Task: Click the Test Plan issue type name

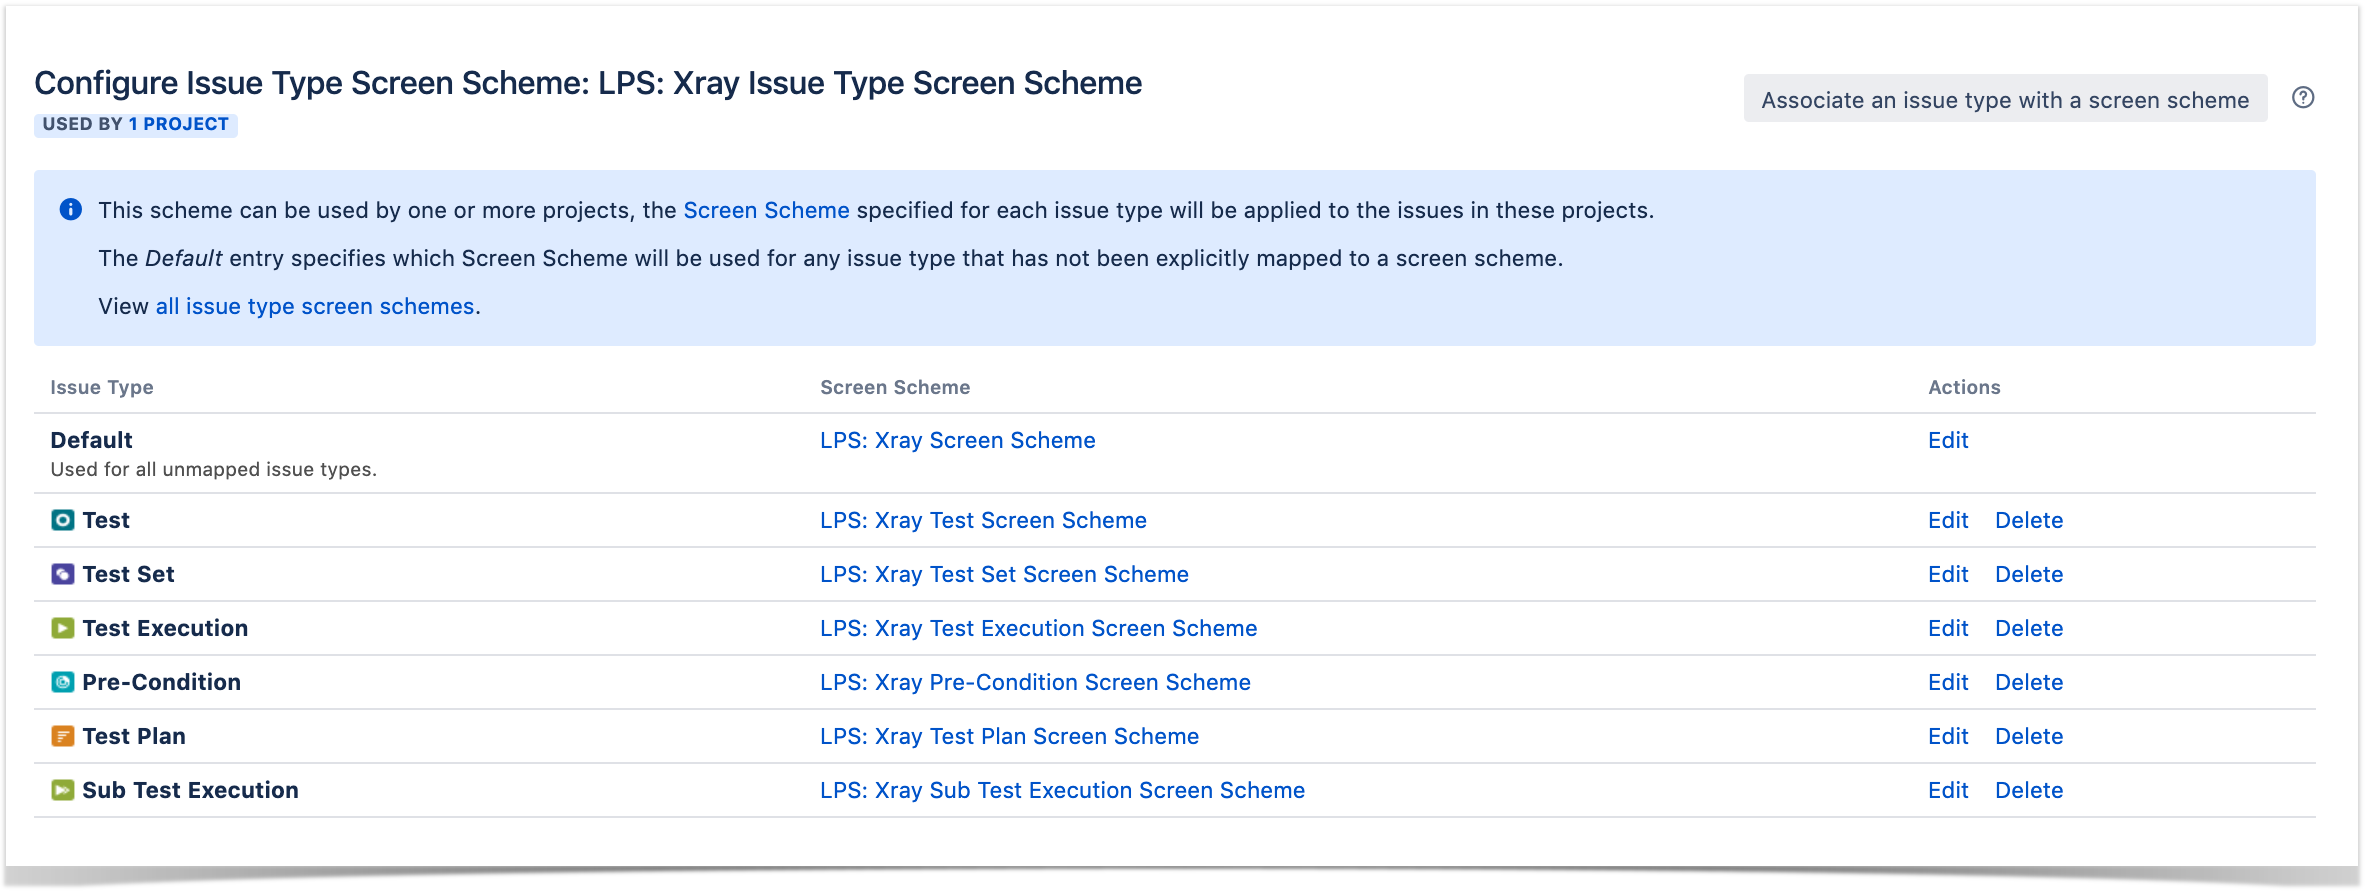Action: (134, 736)
